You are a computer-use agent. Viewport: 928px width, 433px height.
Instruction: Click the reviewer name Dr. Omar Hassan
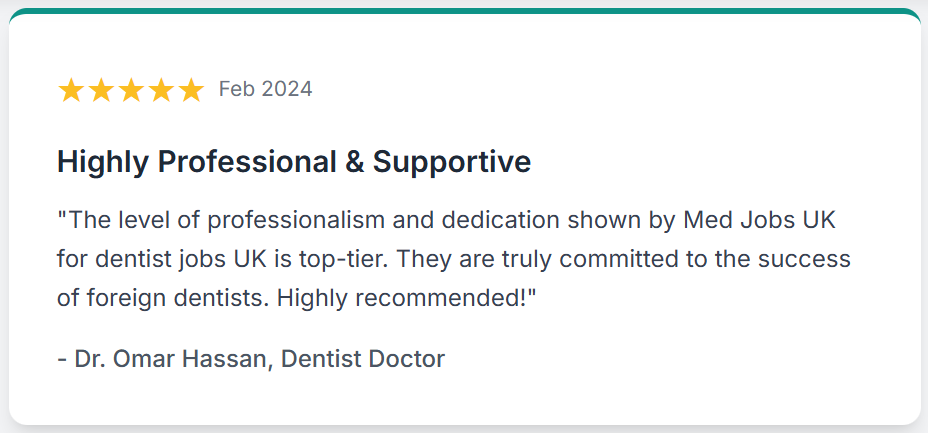click(x=169, y=358)
